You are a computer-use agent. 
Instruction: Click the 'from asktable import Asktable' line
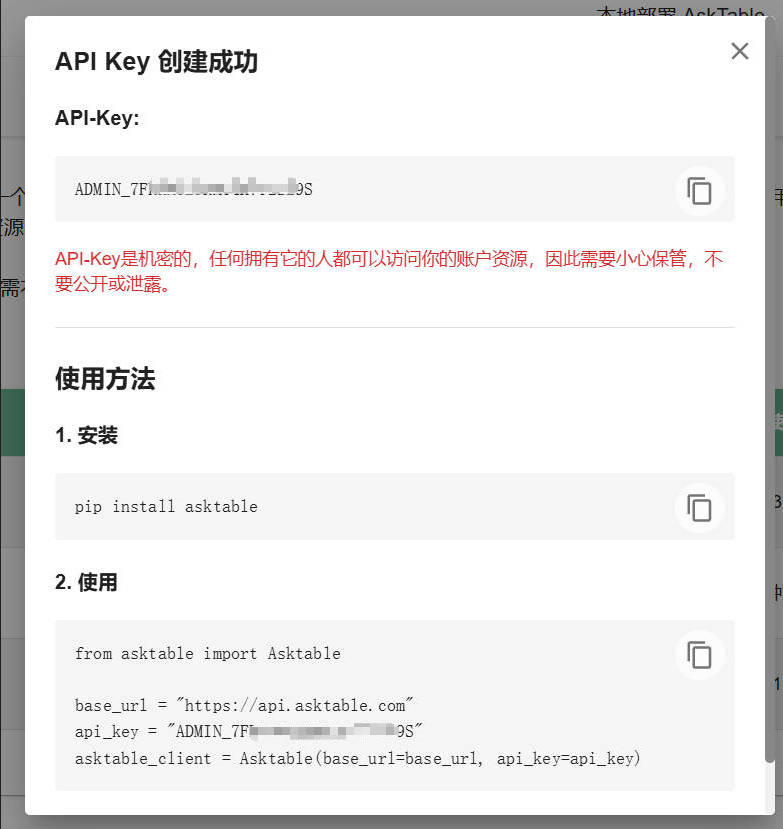[207, 653]
